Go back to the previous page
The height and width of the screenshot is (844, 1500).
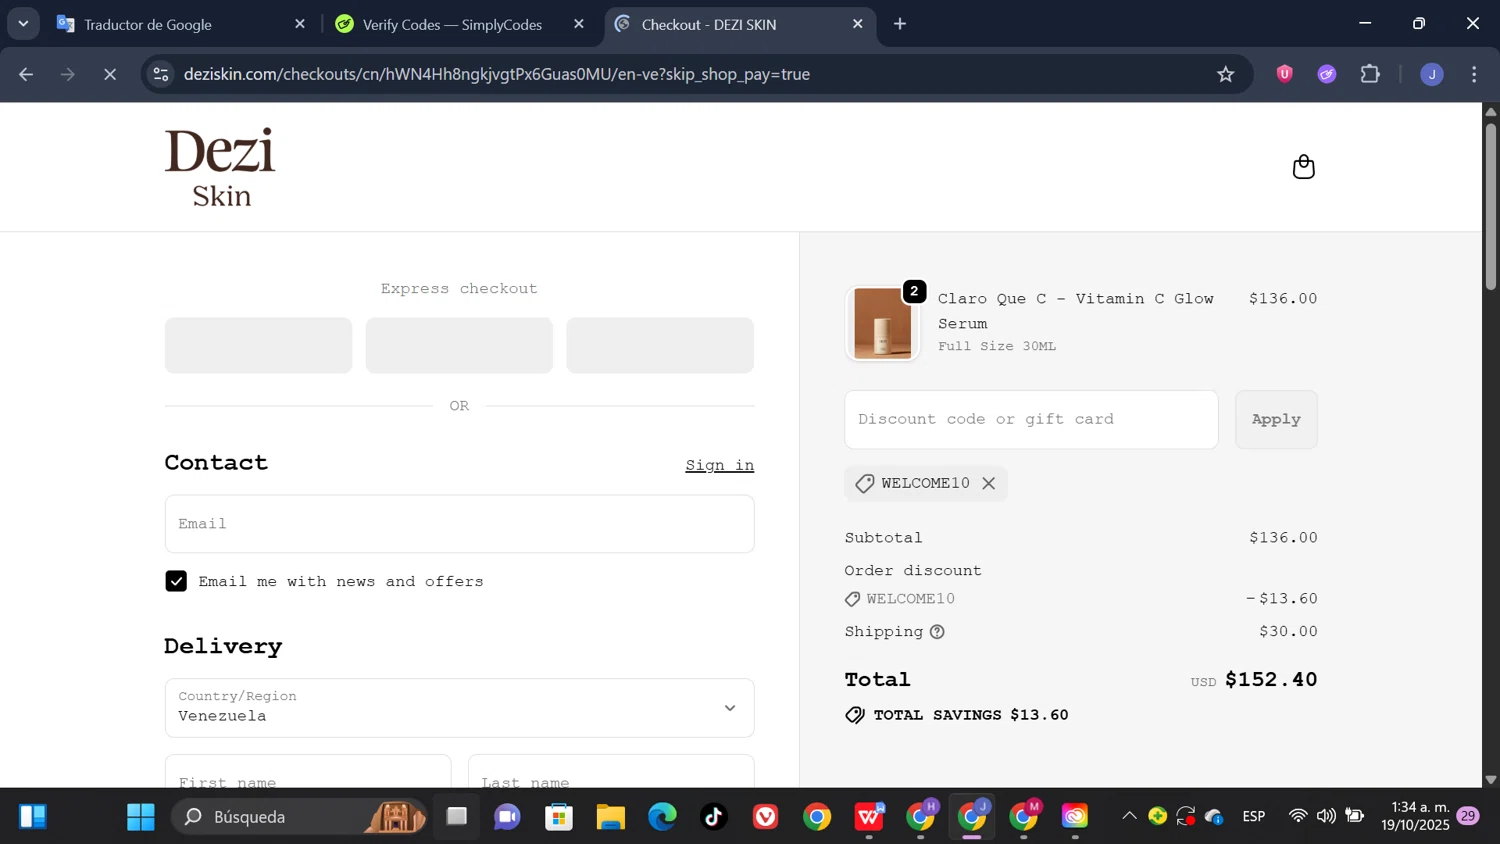pyautogui.click(x=26, y=74)
